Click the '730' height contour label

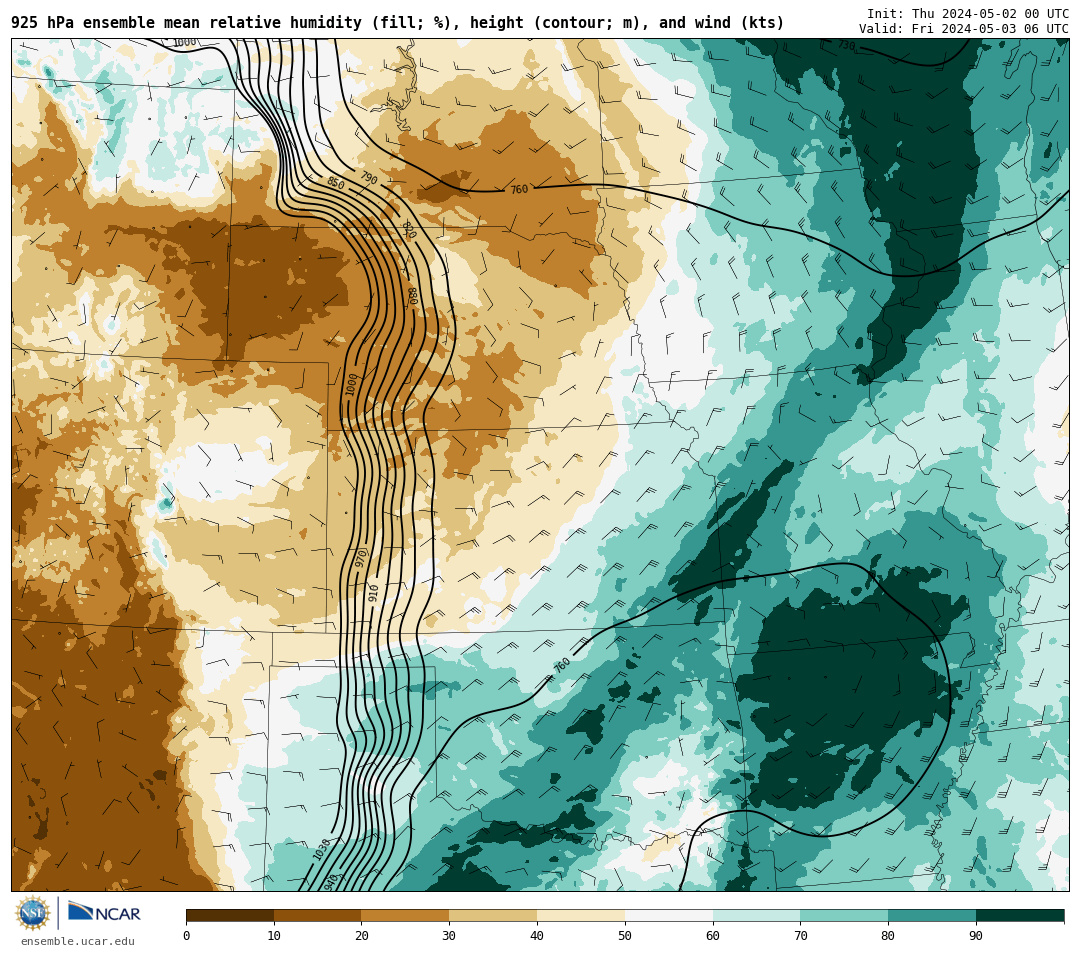tap(847, 45)
